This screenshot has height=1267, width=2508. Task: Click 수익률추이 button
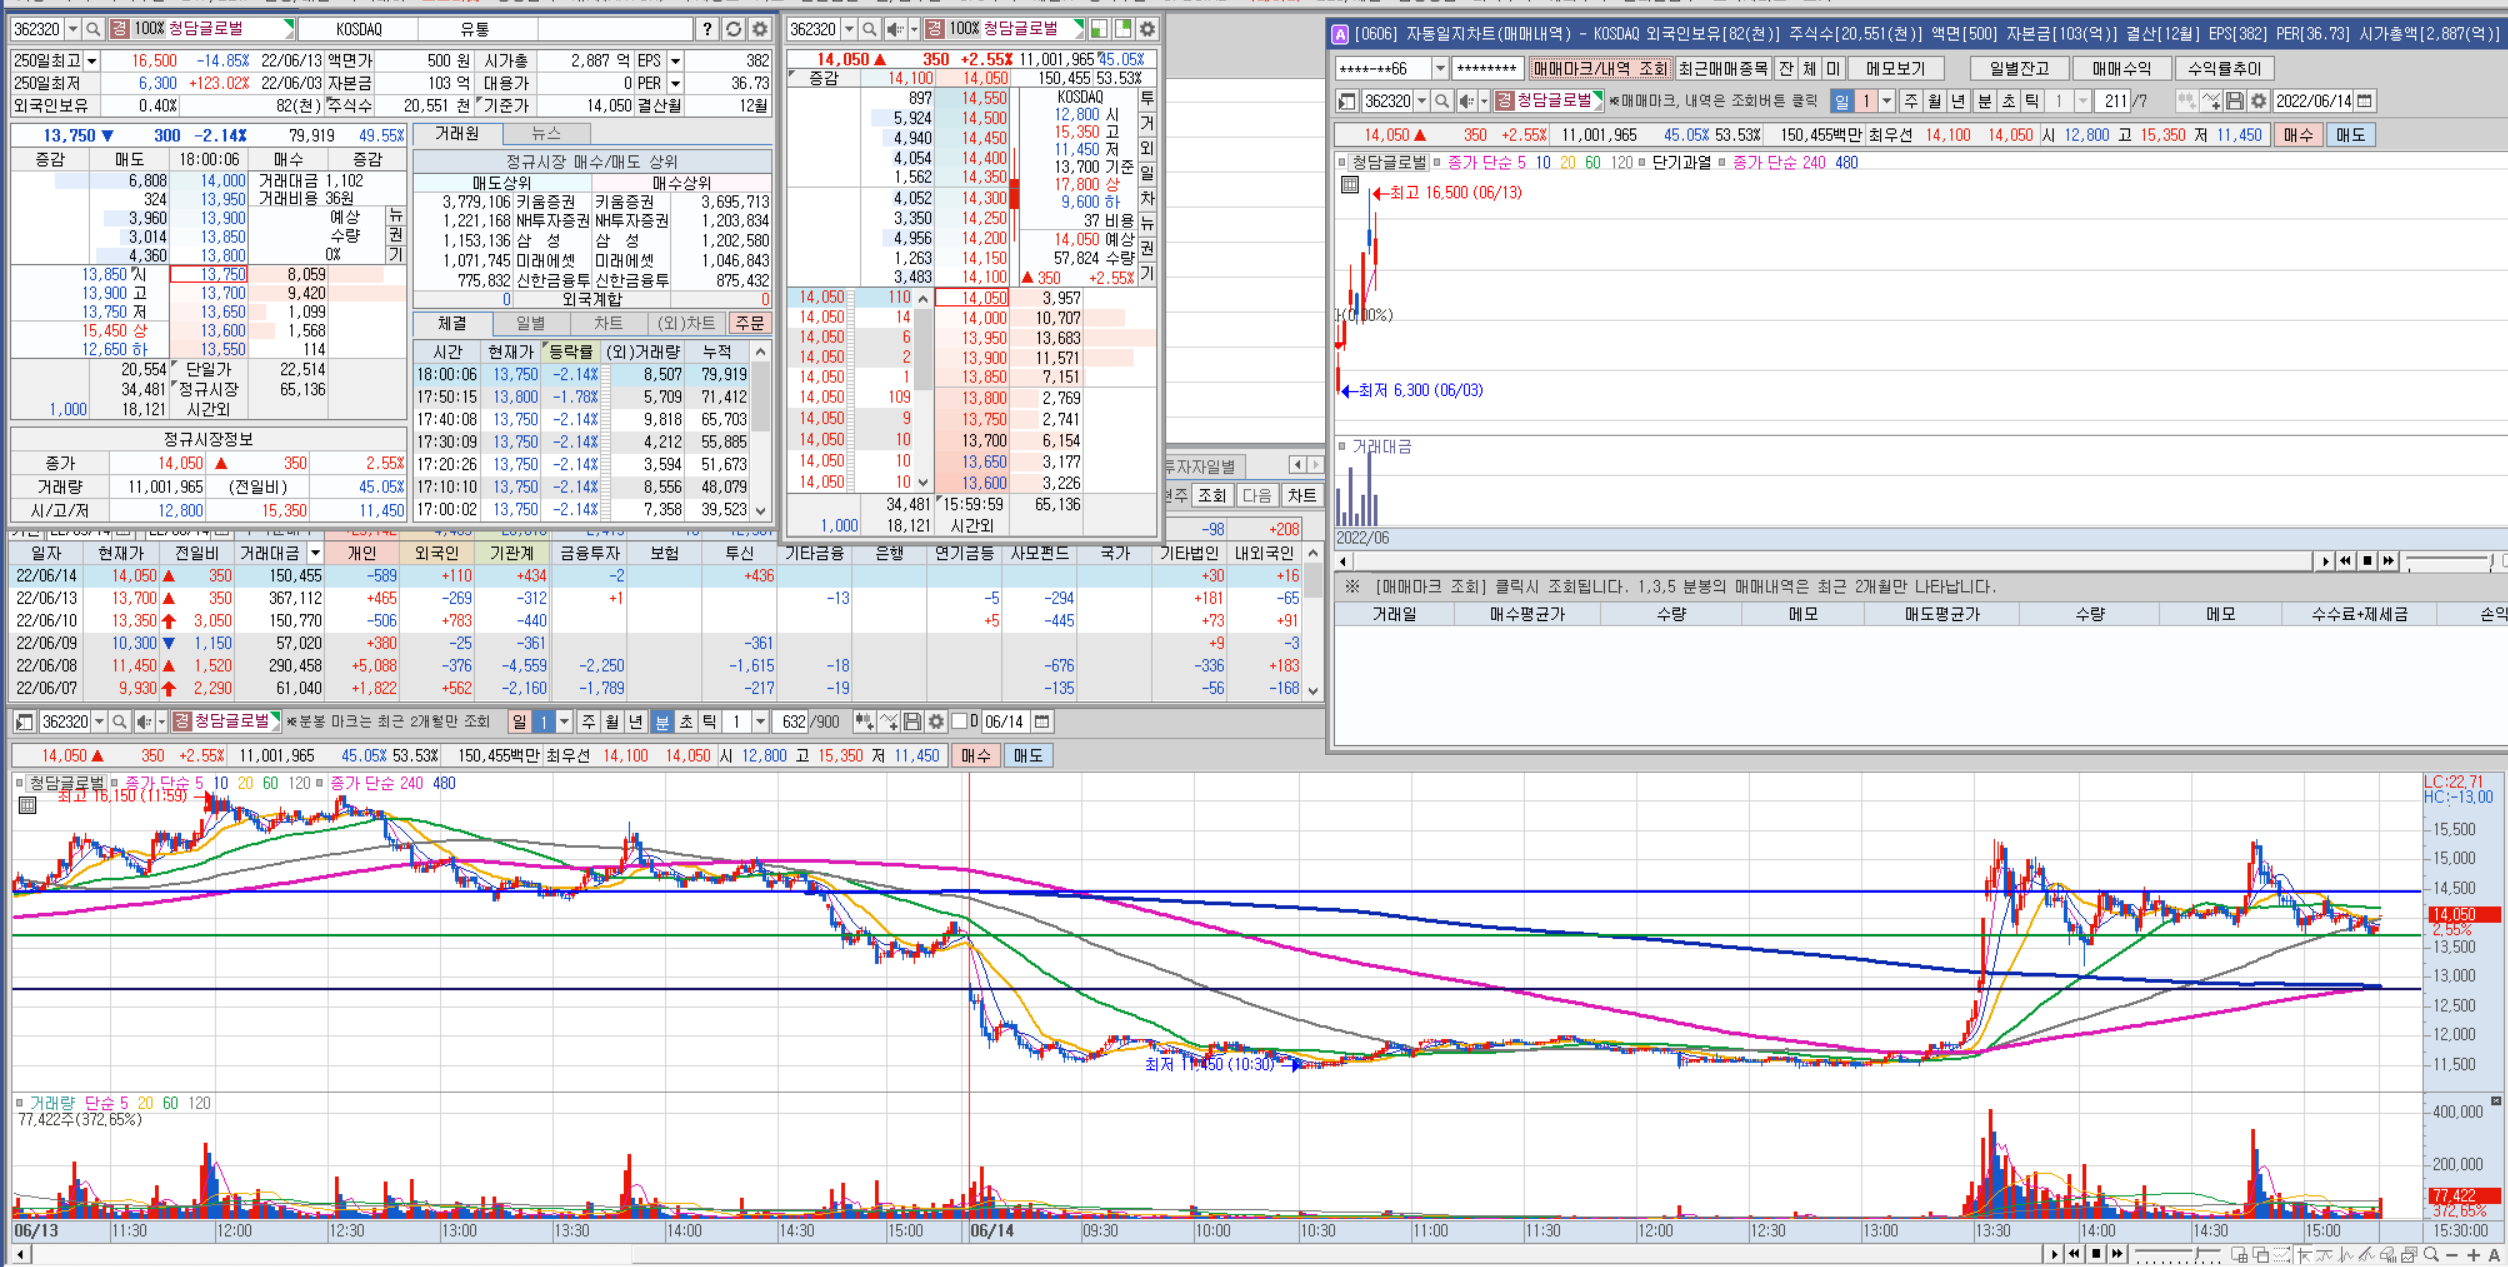(x=2224, y=69)
